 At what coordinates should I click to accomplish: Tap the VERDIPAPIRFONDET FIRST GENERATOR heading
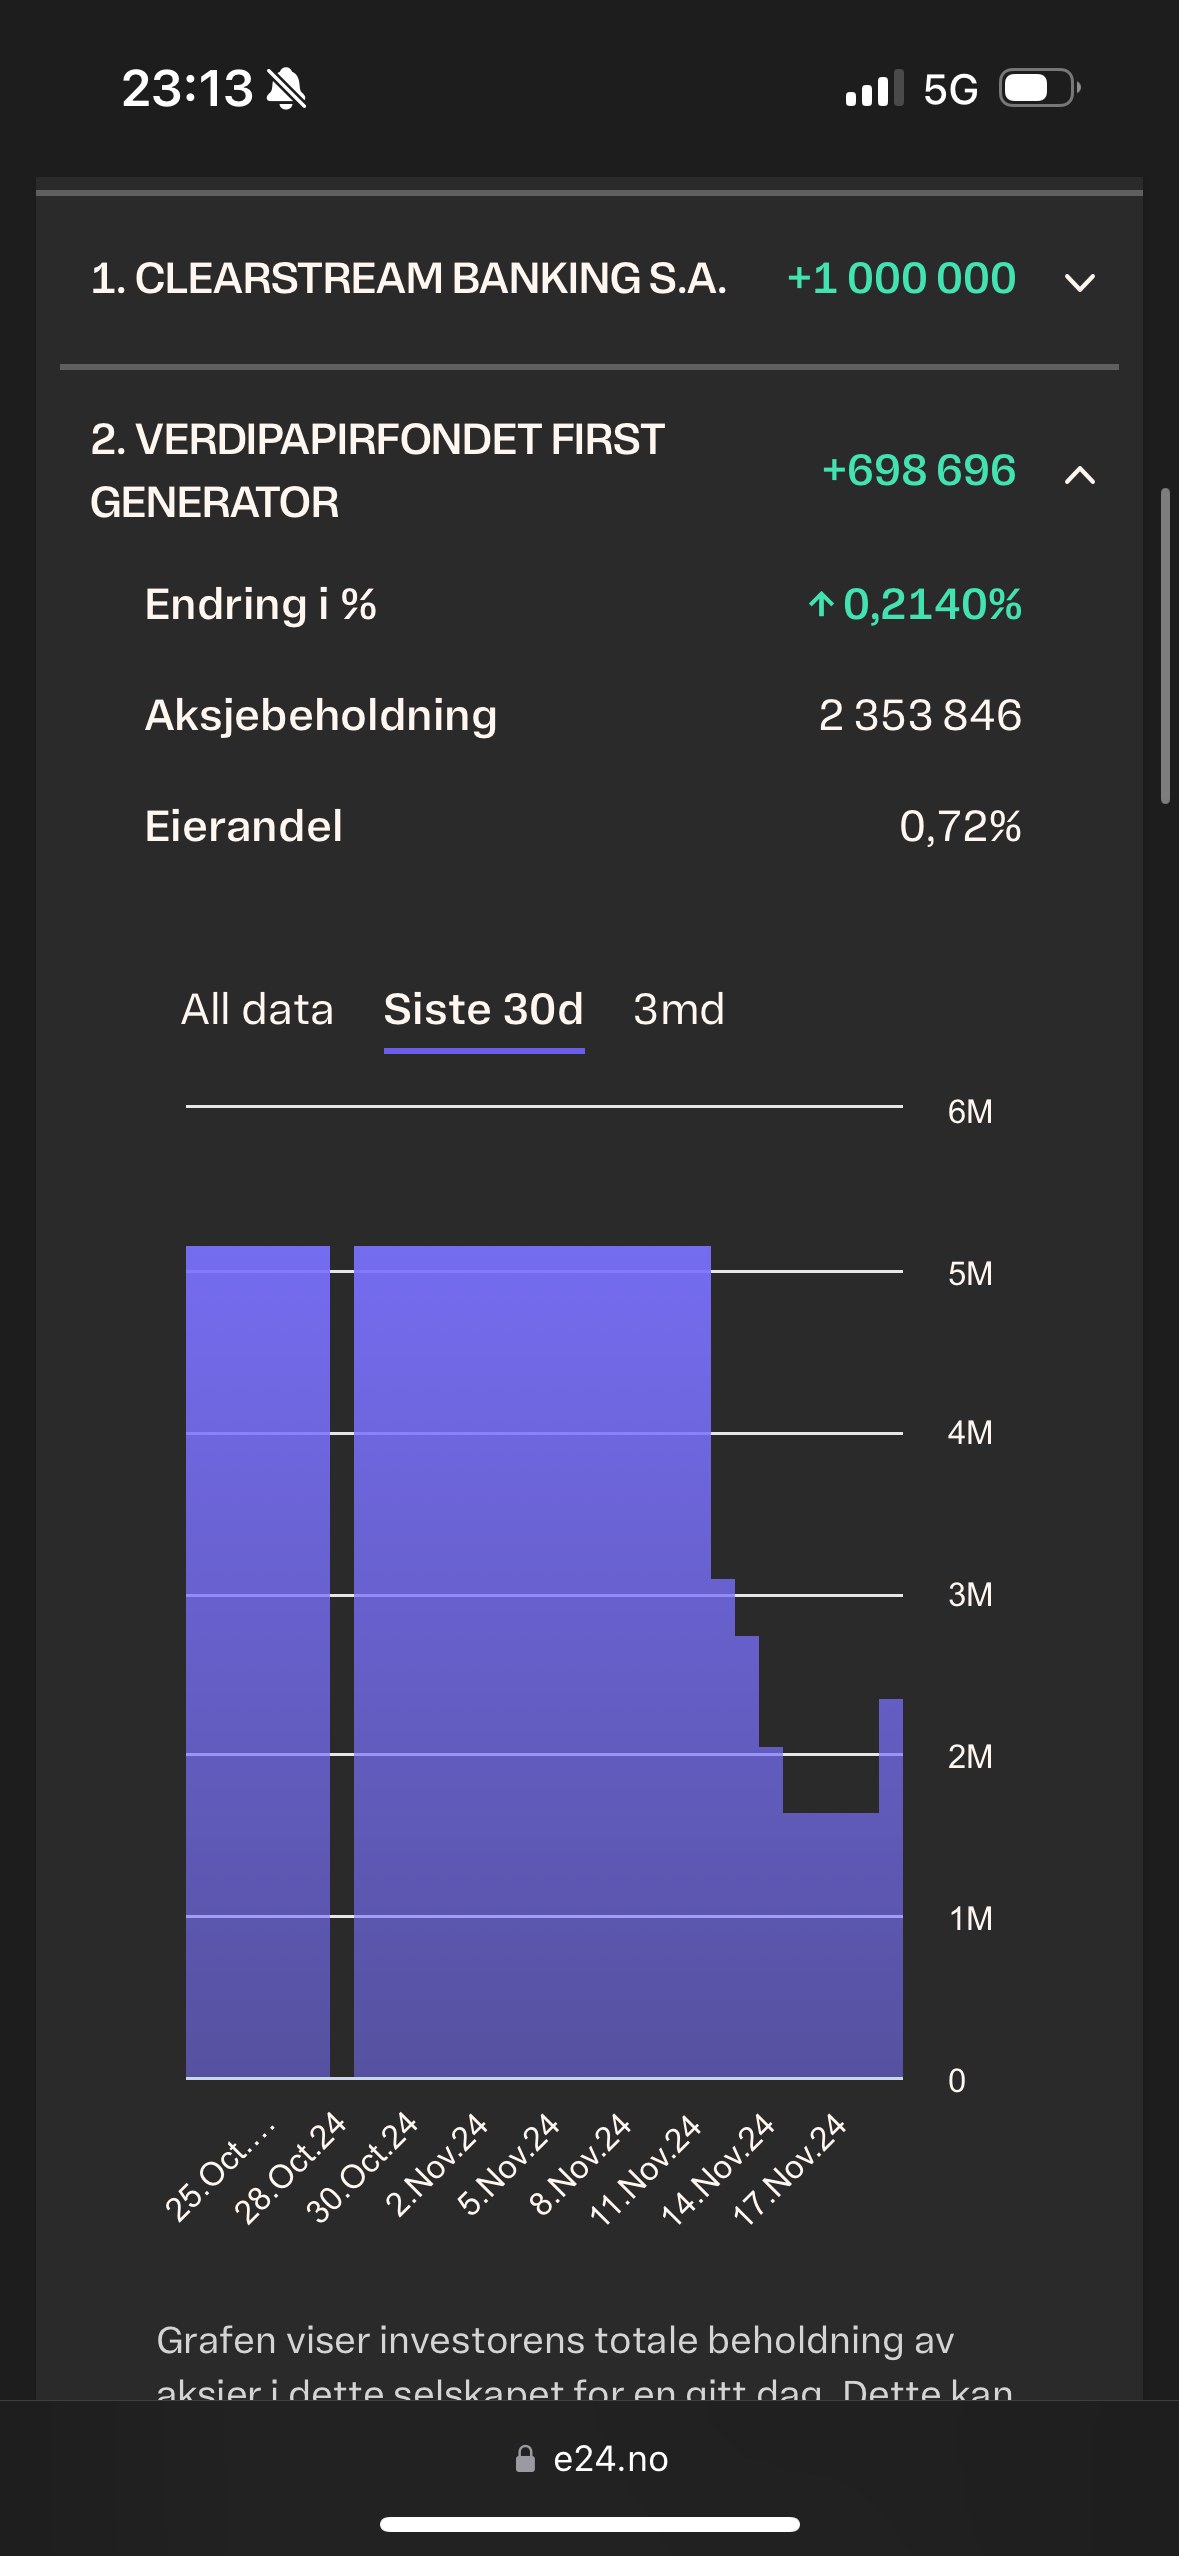point(378,470)
